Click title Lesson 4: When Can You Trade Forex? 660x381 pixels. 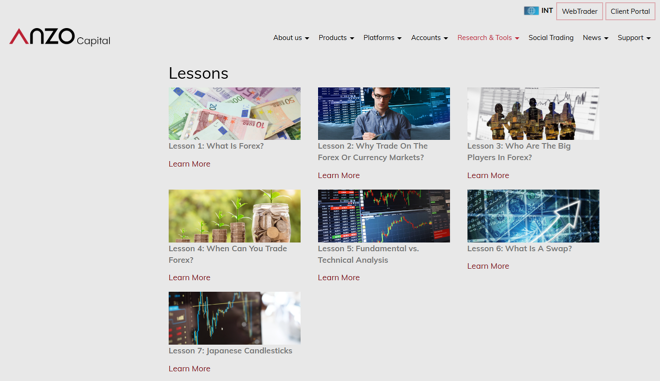tap(228, 254)
